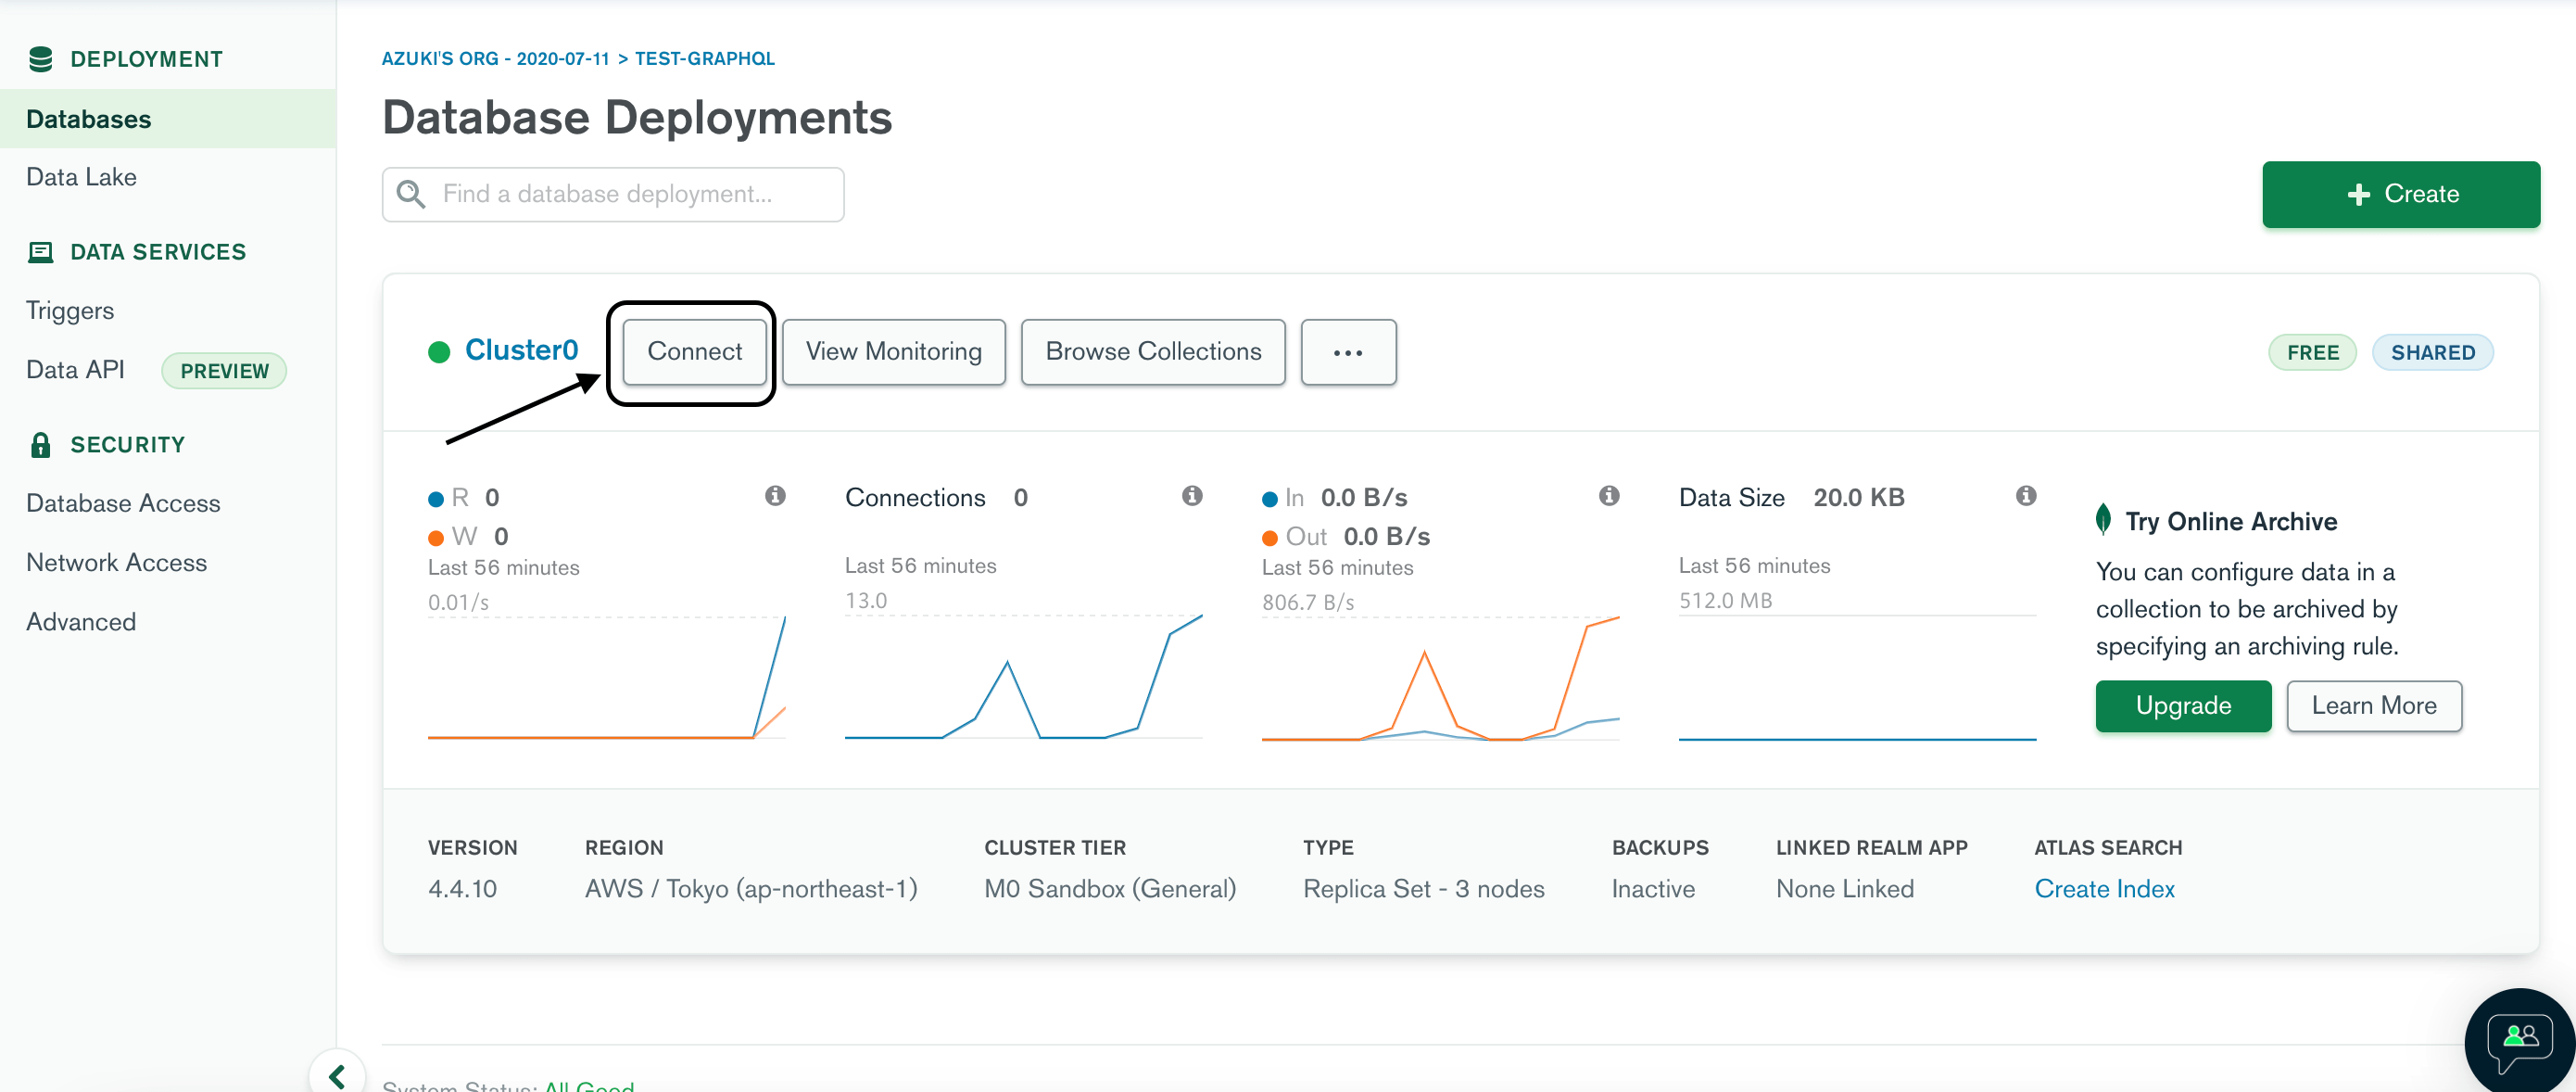Image resolution: width=2576 pixels, height=1092 pixels.
Task: Click the Connections chart
Action: tap(1023, 677)
